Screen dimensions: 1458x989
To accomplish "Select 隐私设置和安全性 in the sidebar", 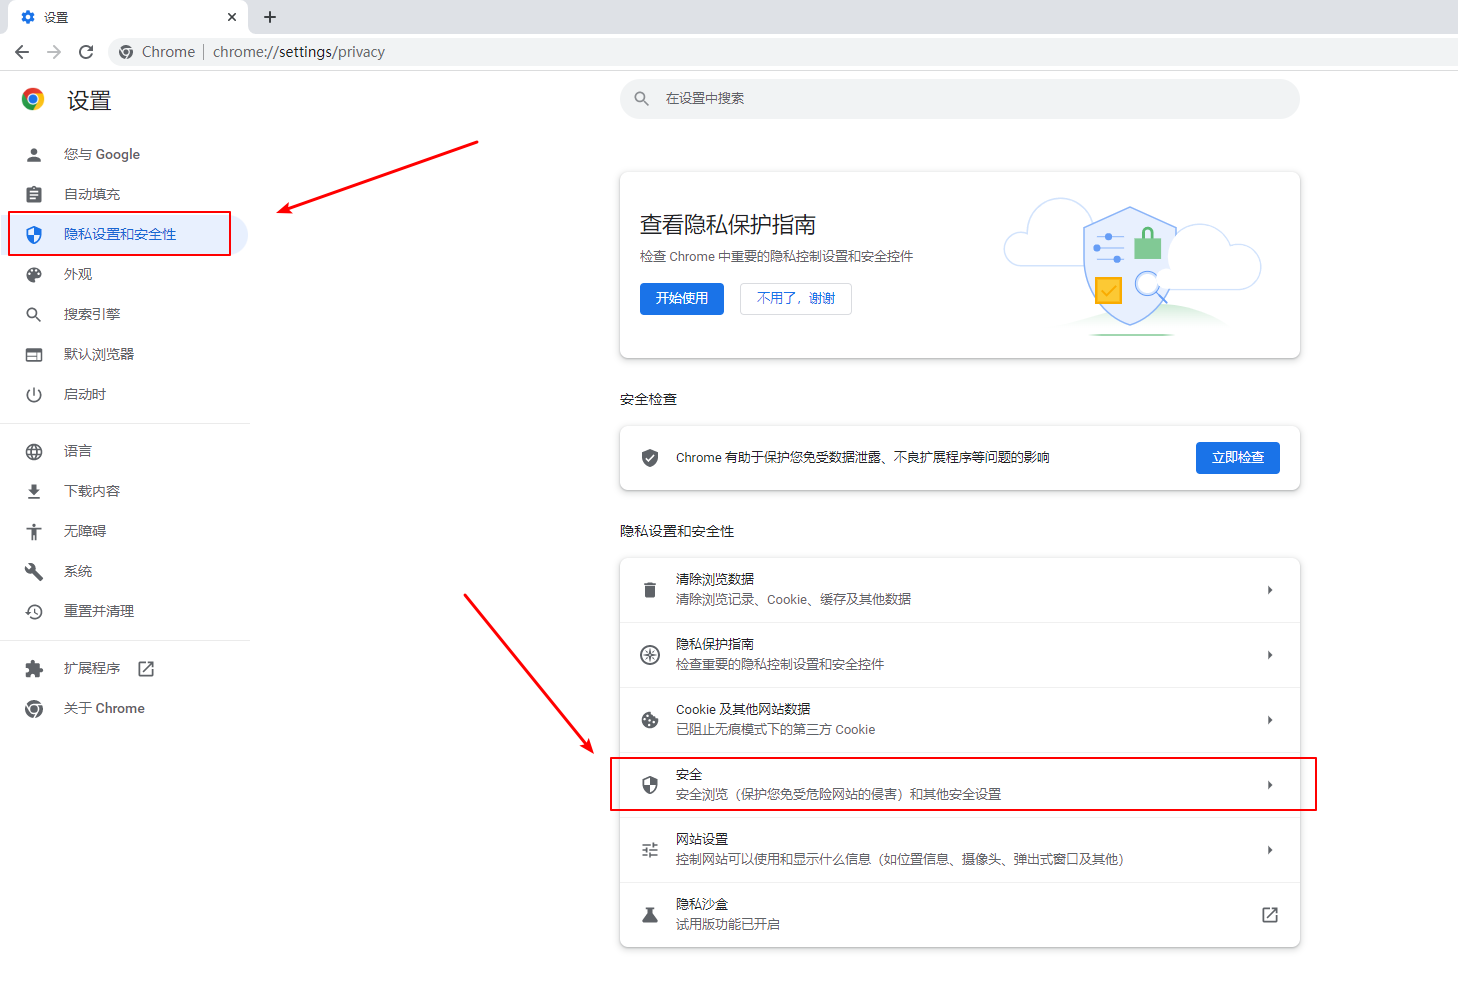I will [x=119, y=233].
